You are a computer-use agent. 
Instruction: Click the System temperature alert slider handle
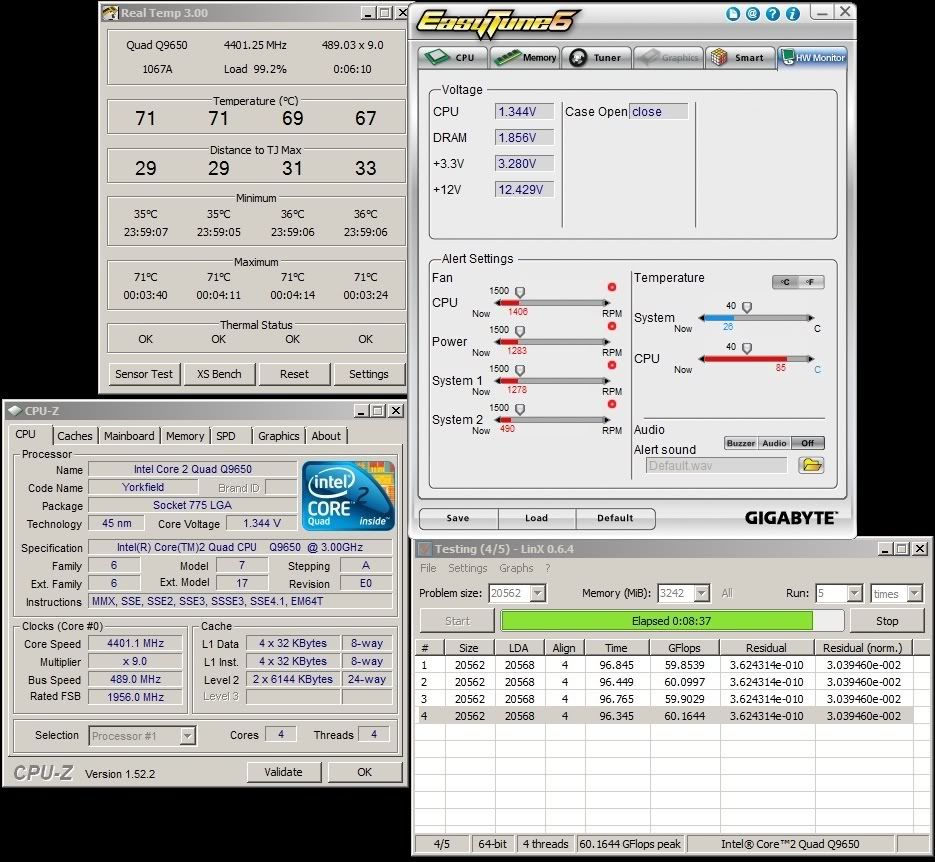coord(747,307)
